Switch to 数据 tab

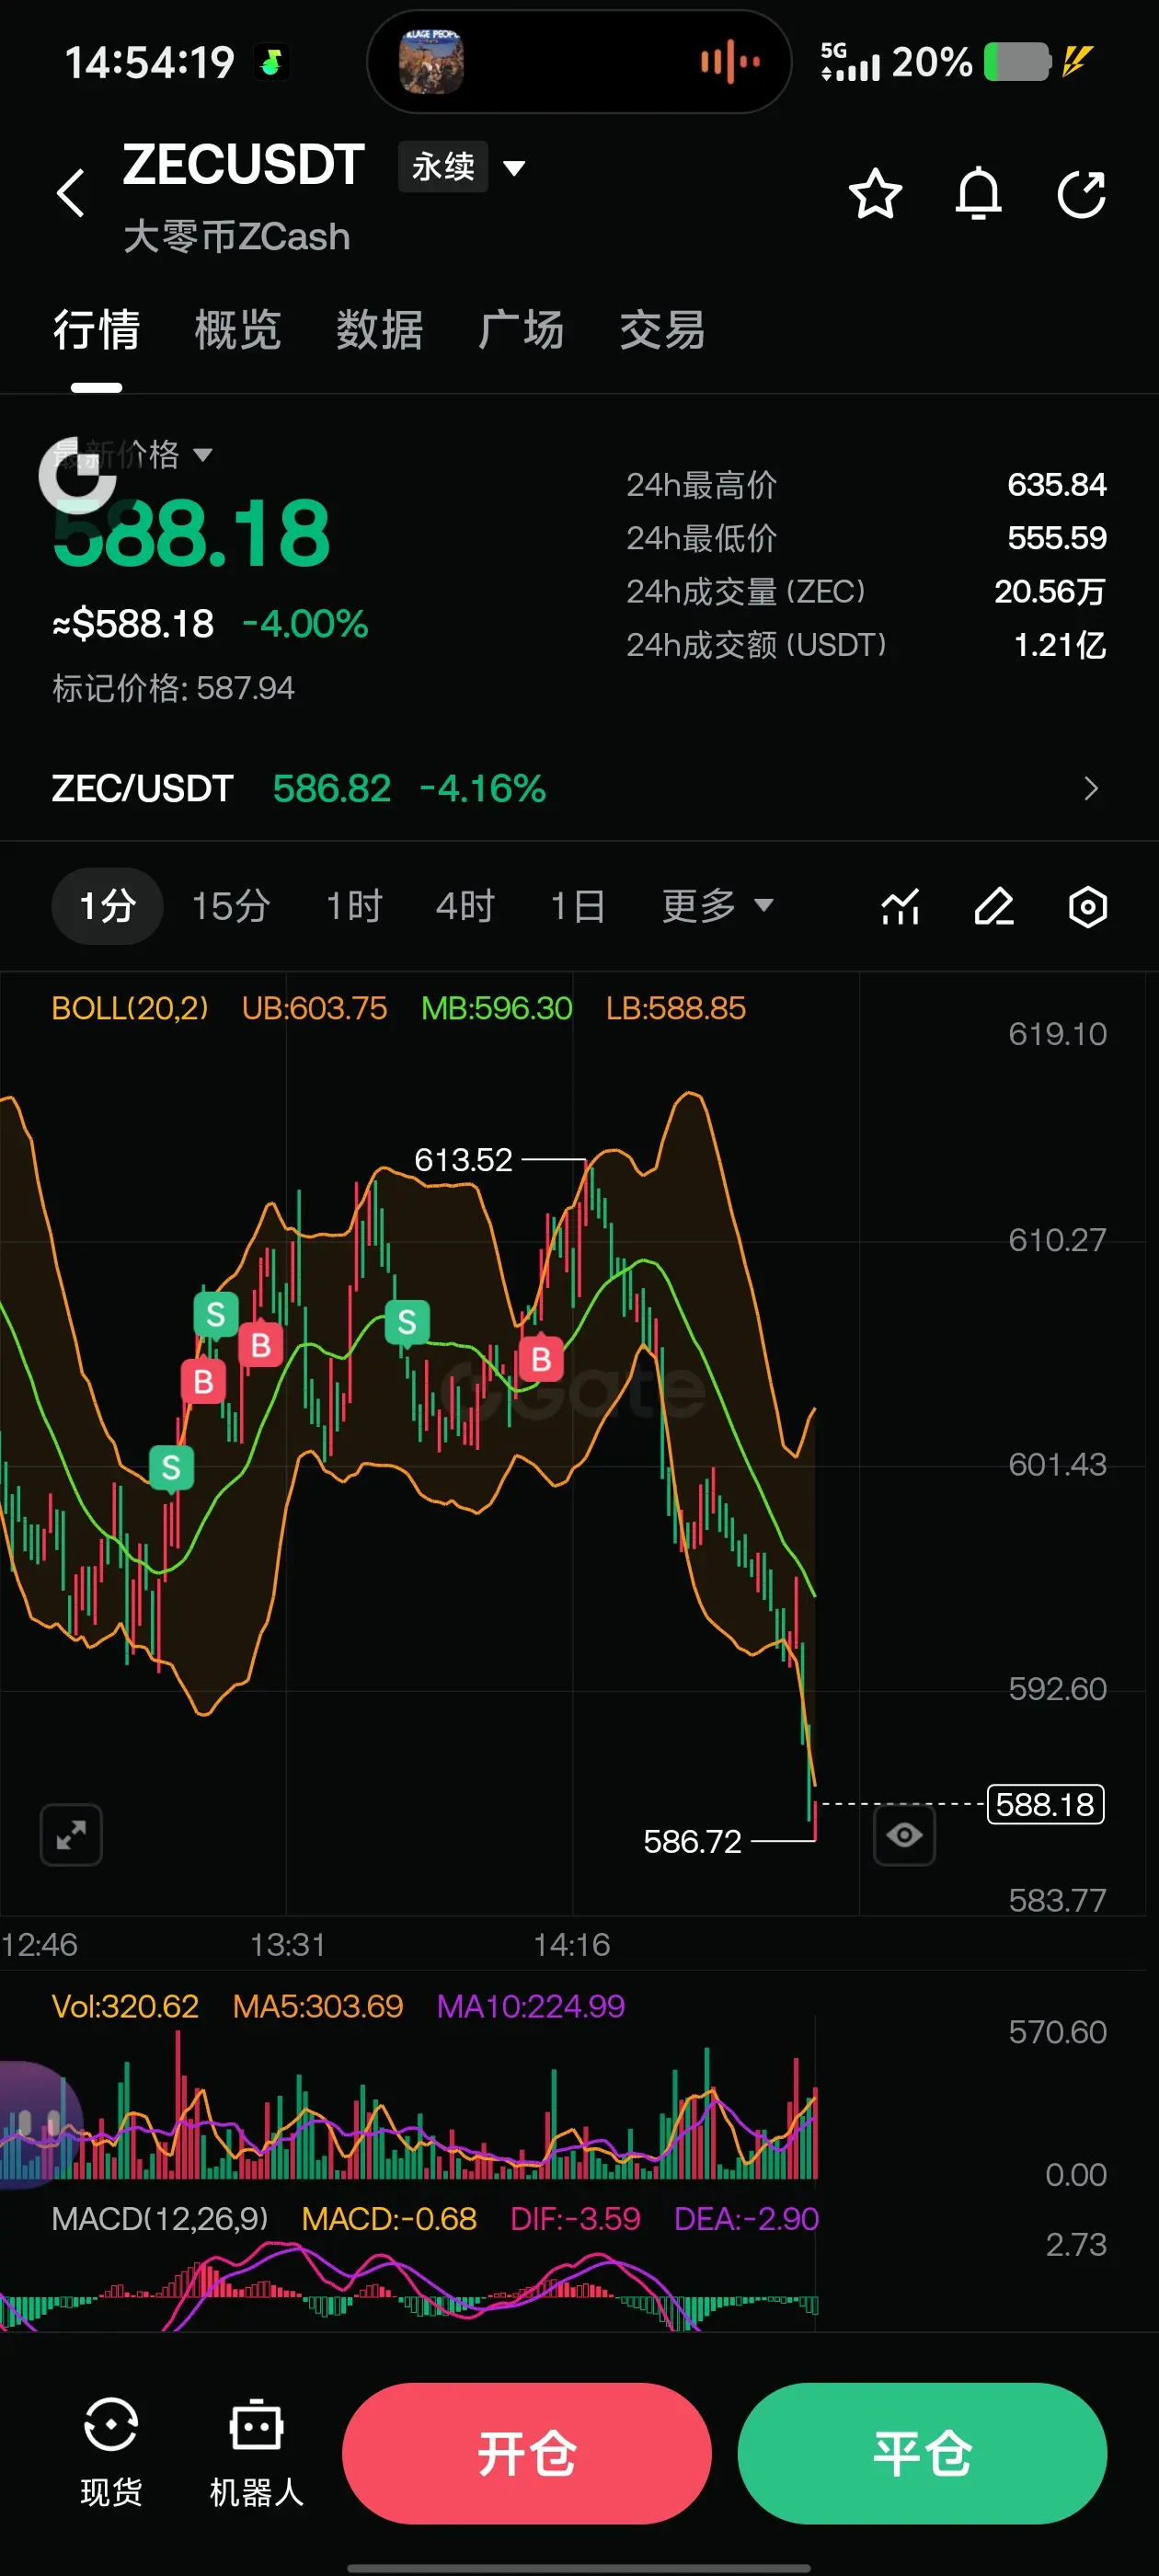point(379,330)
